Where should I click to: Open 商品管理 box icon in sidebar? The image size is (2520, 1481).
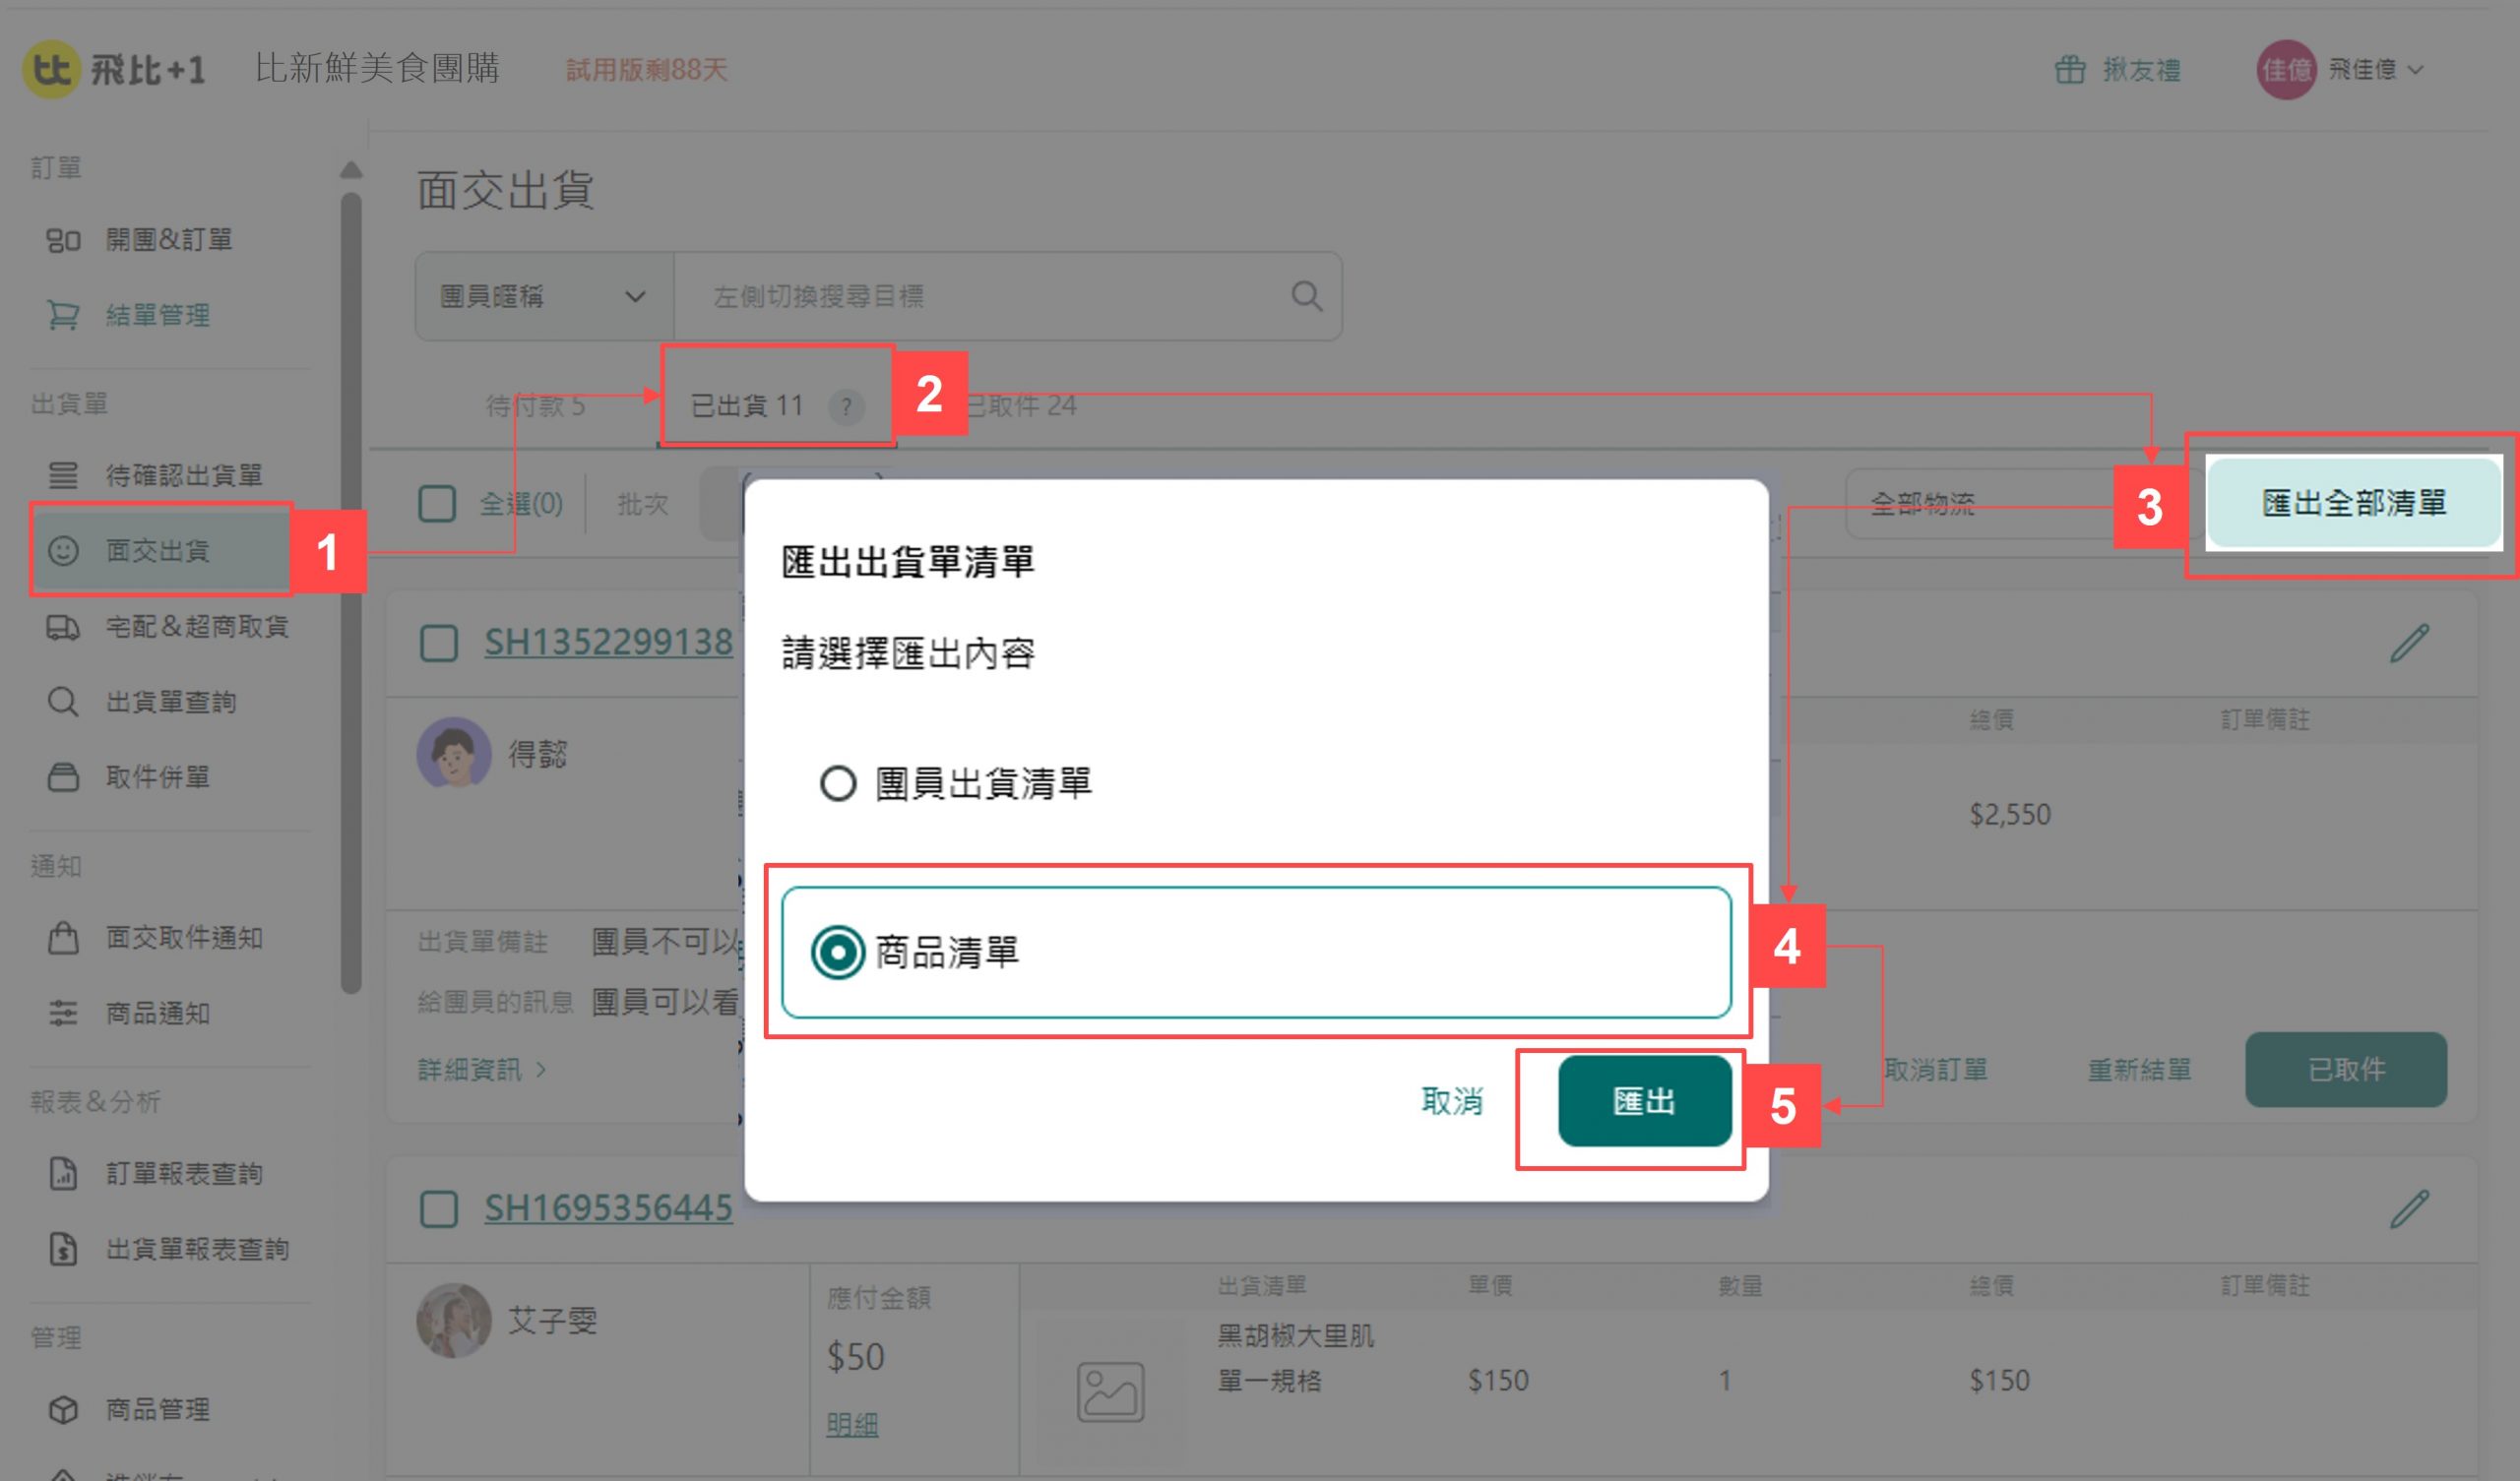62,1409
